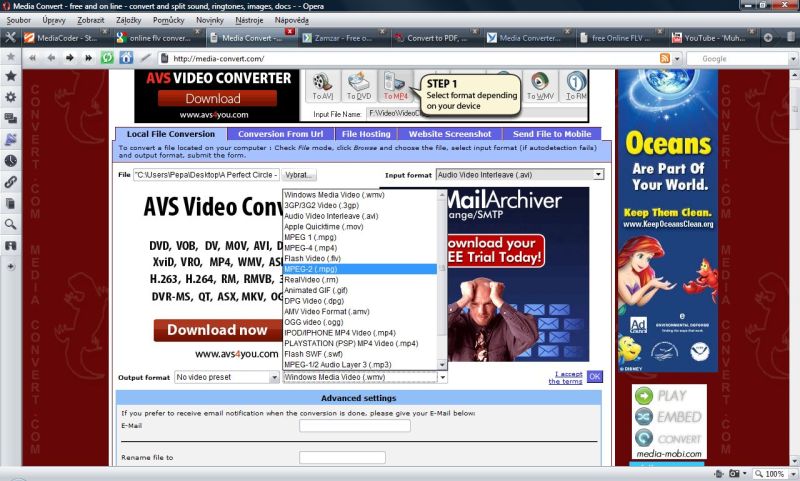Click the Fast Forward navigation button
This screenshot has width=800, height=481.
pyautogui.click(x=88, y=58)
